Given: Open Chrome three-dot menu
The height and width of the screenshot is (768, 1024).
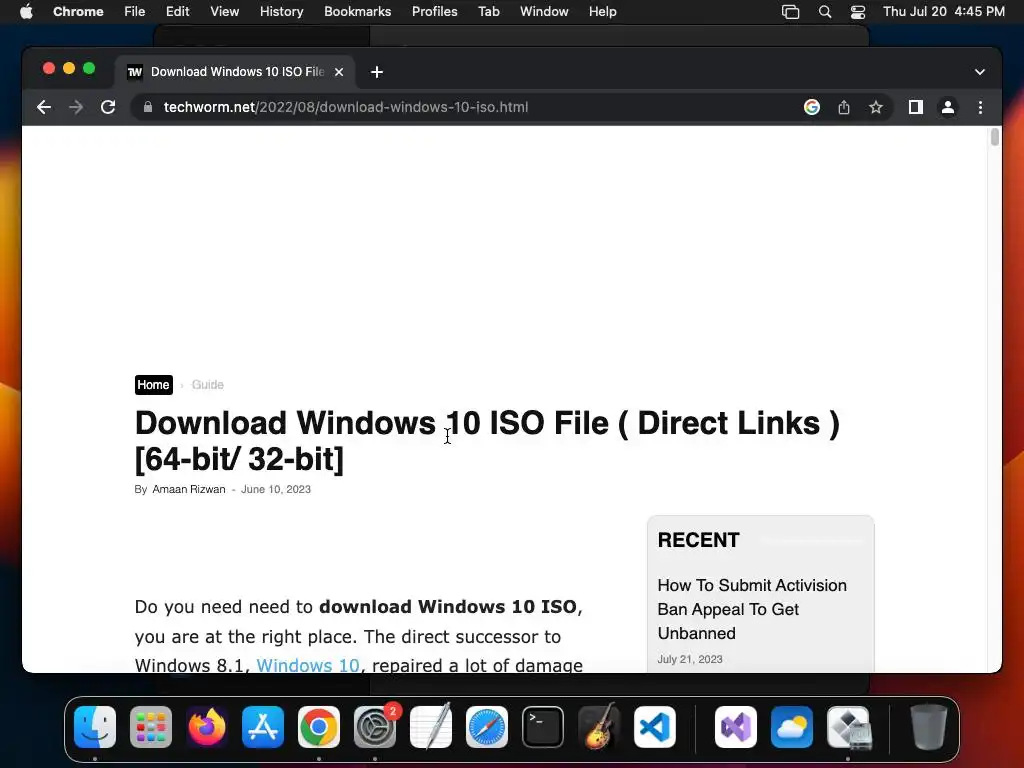Looking at the screenshot, I should [980, 107].
